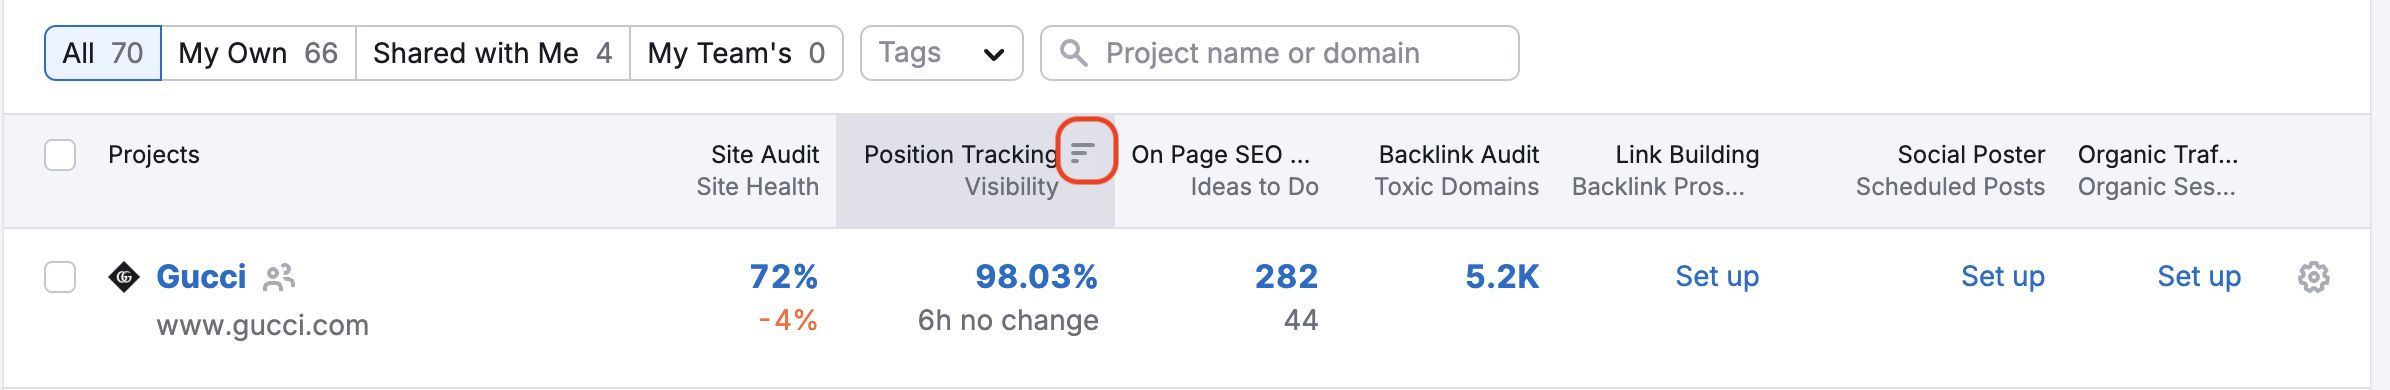Viewport: 2390px width, 390px height.
Task: Open the Gucci project settings gear
Action: pyautogui.click(x=2313, y=277)
